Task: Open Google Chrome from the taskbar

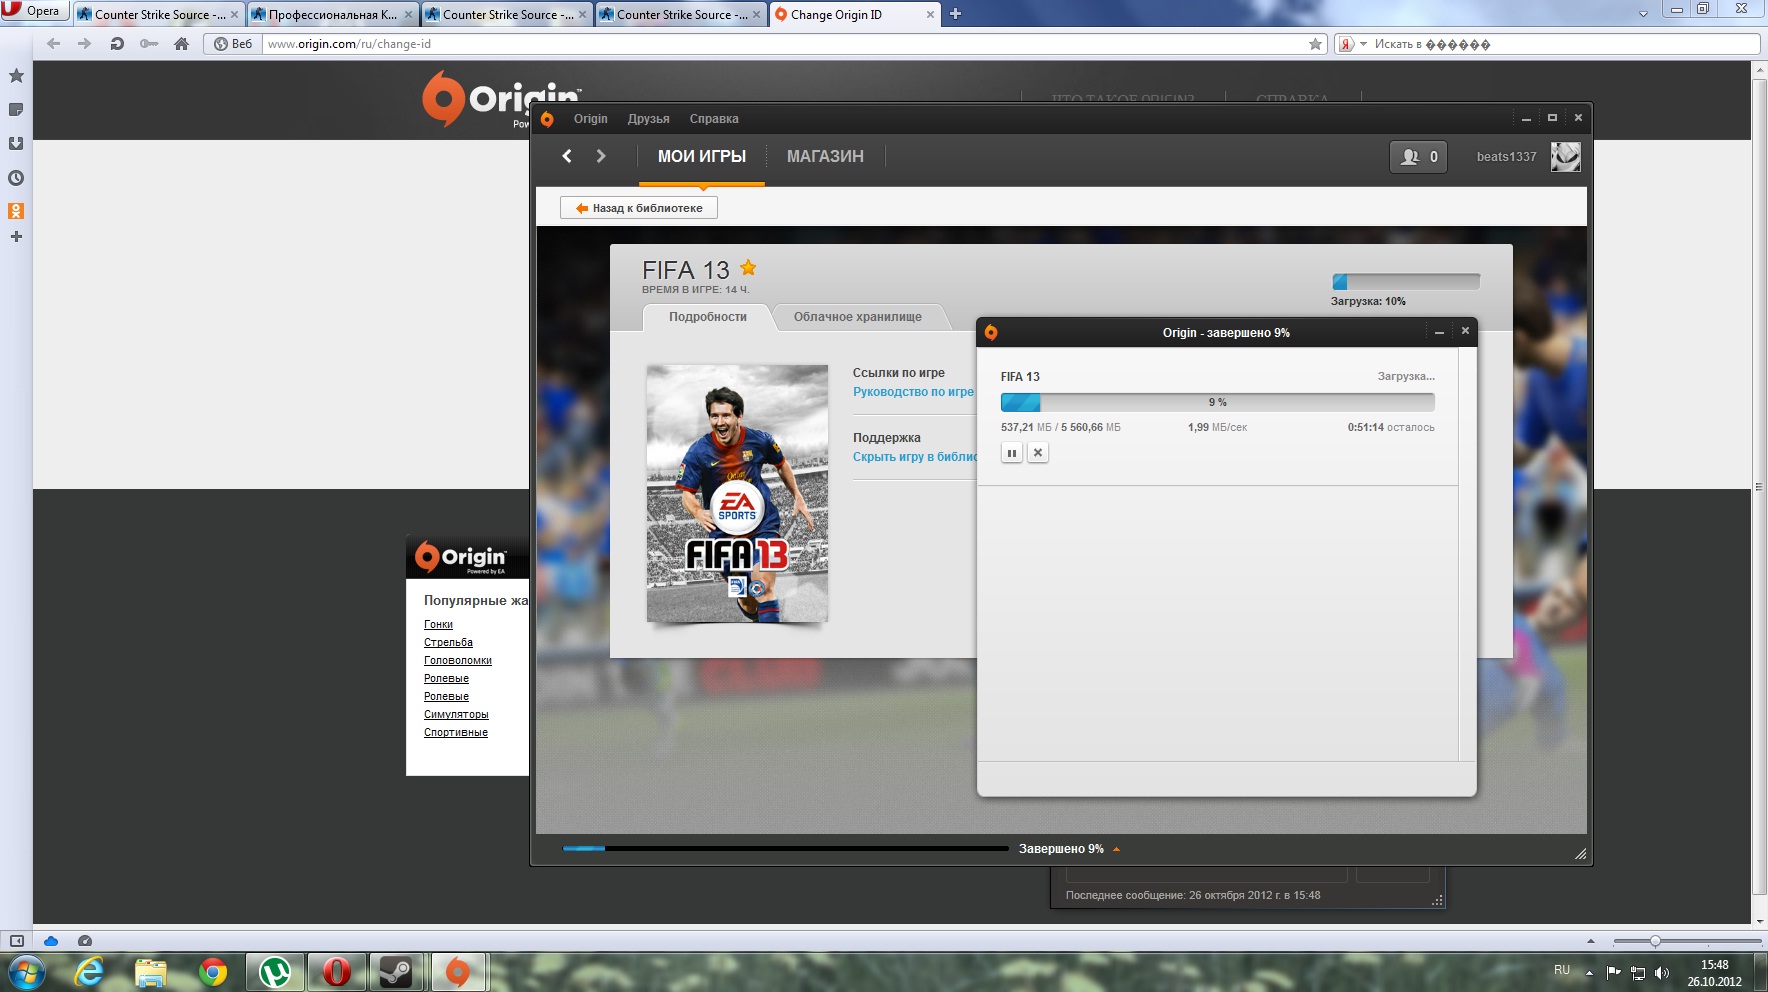Action: click(x=213, y=971)
